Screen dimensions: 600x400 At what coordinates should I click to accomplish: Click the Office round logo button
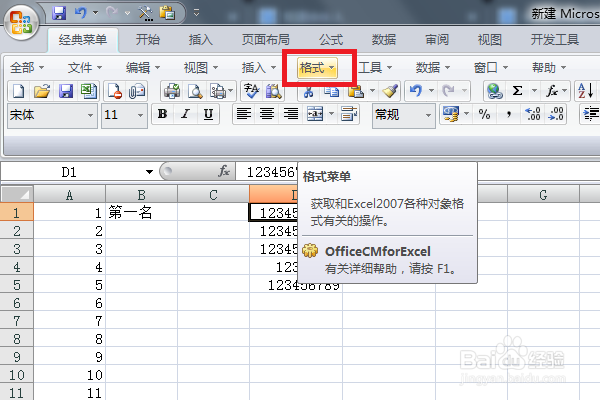(21, 23)
